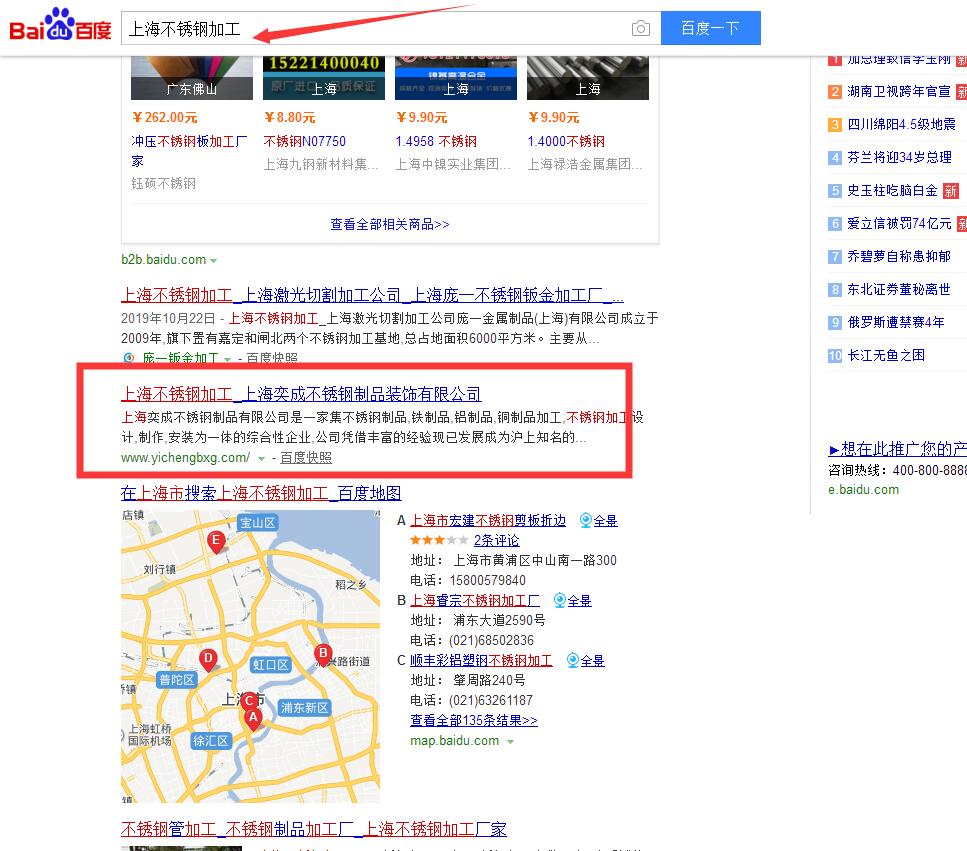Click the 想在此推广您的产品 promotion link
The image size is (967, 851).
point(897,449)
